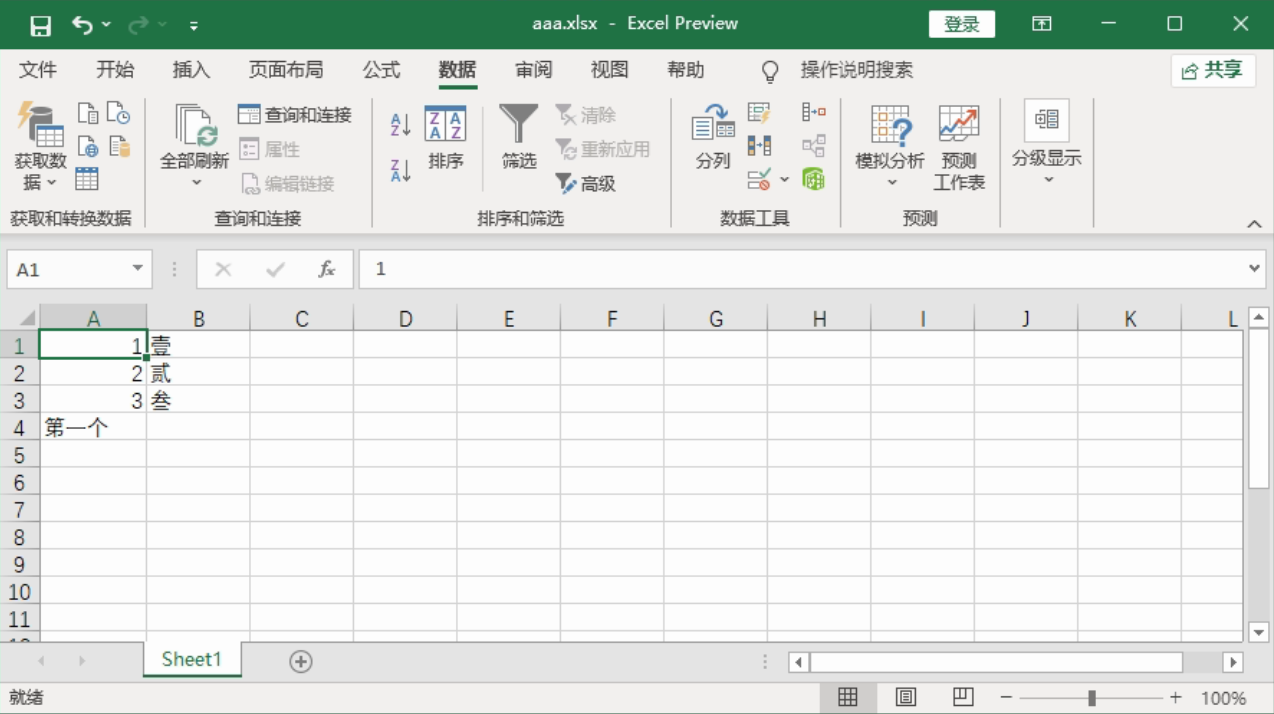1274x714 pixels.
Task: Click the Sort descending Z-A icon
Action: coord(400,170)
